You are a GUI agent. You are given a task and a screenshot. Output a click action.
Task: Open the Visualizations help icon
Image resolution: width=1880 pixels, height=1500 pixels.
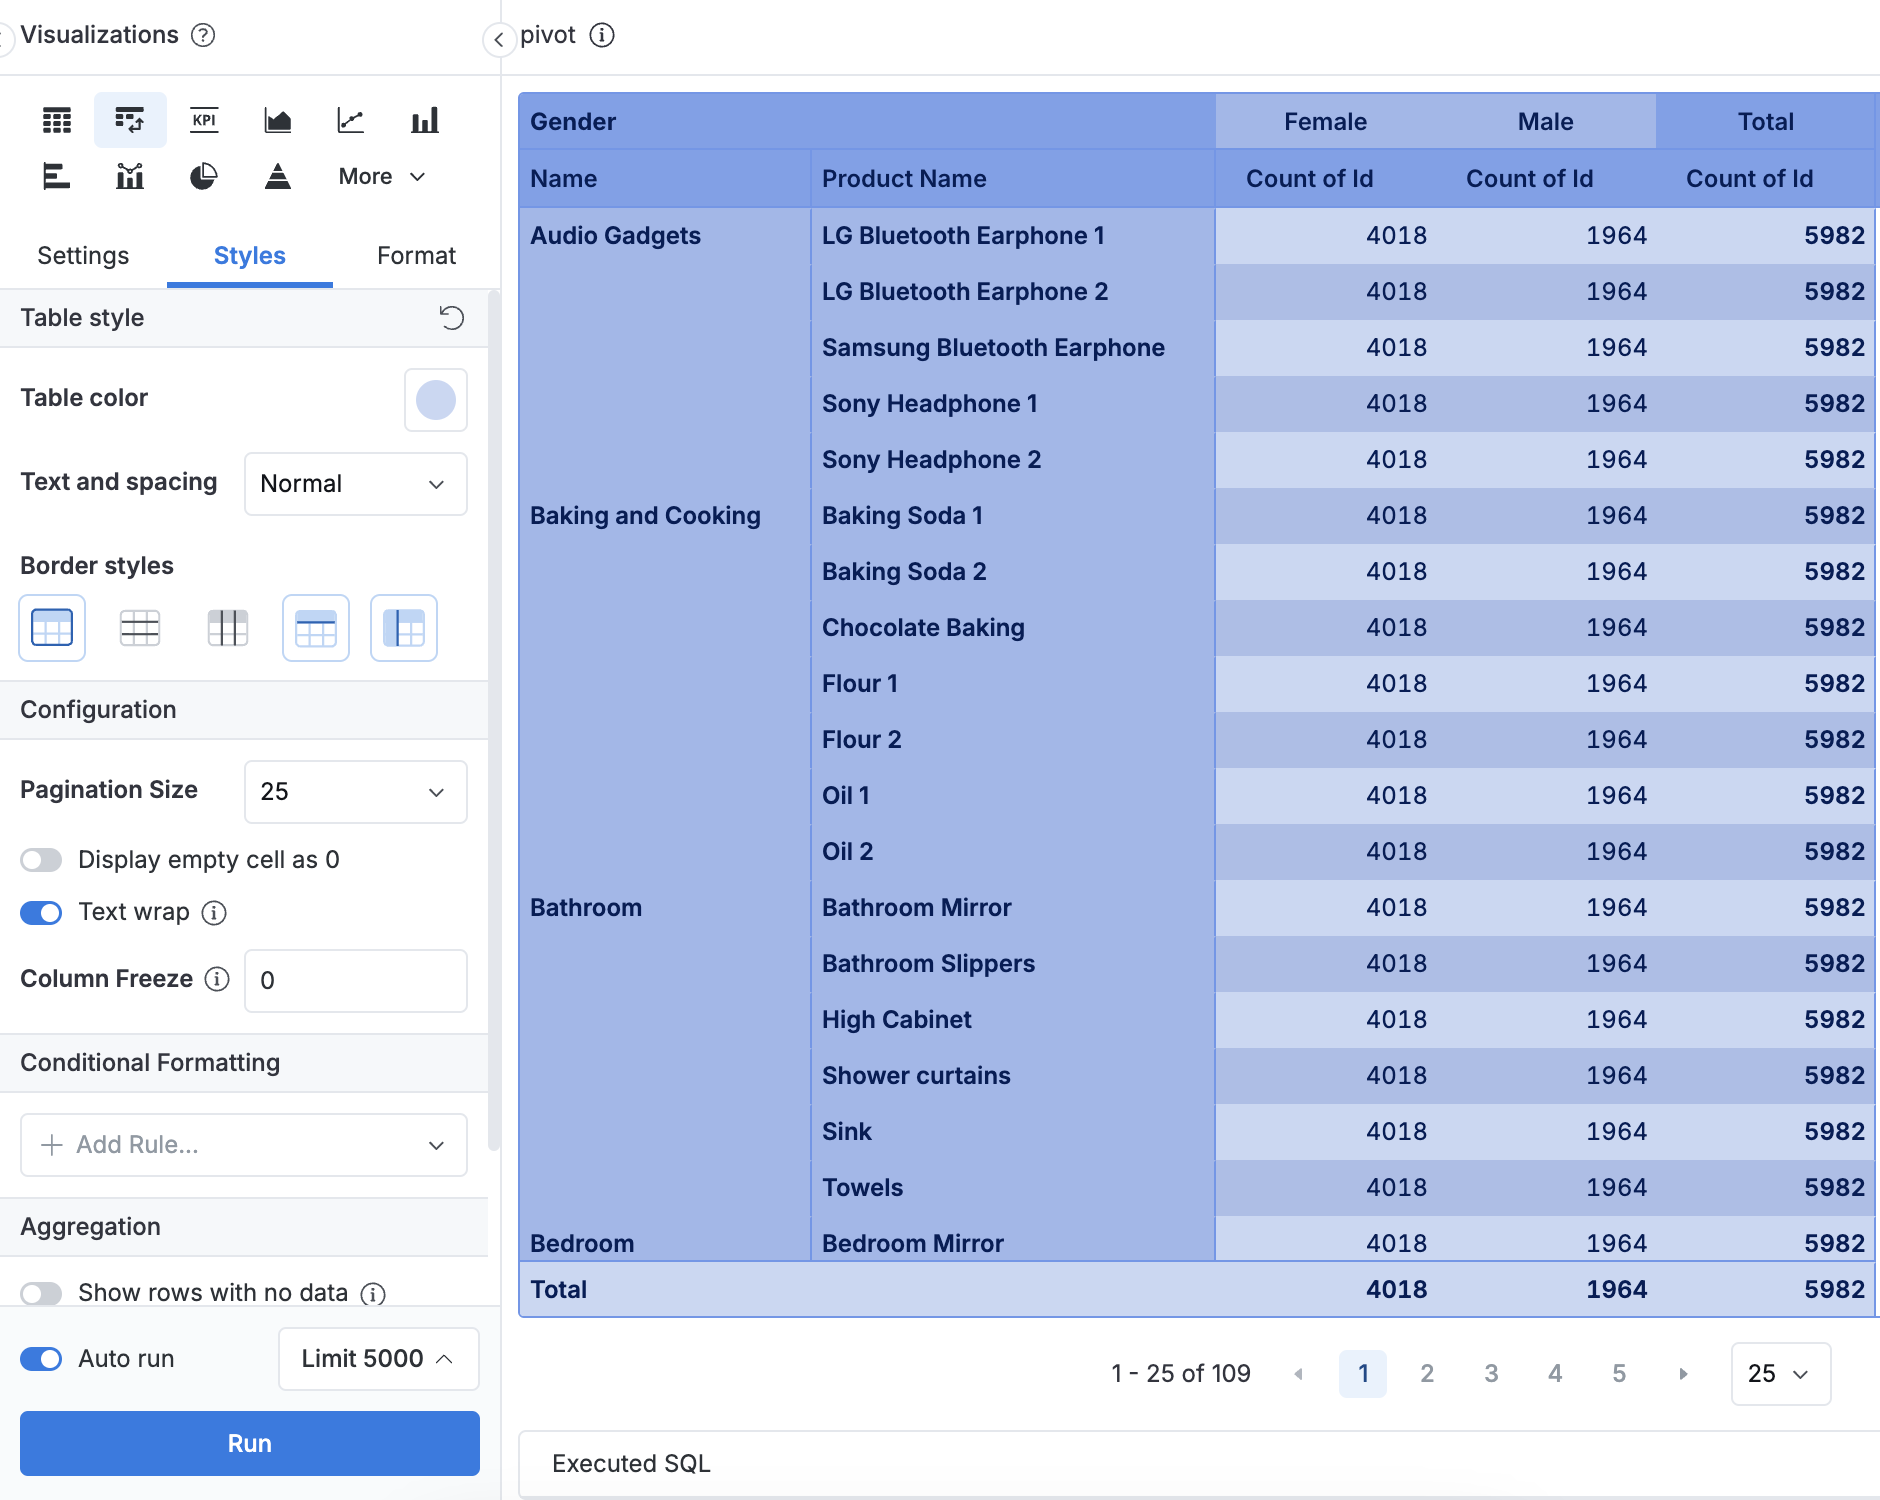click(203, 35)
